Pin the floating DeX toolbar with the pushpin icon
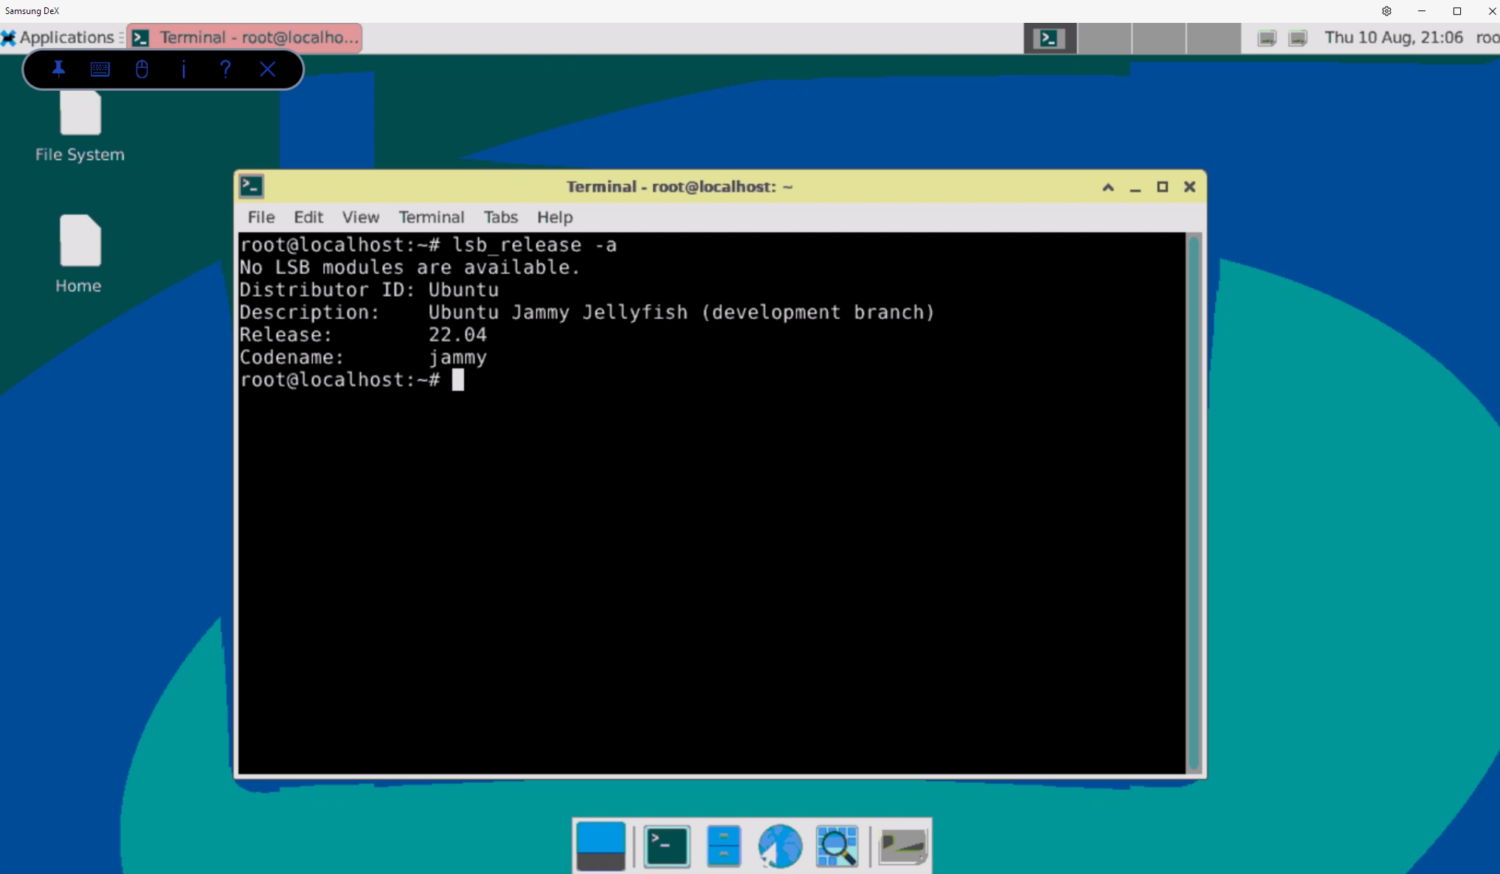1500x874 pixels. coord(58,69)
